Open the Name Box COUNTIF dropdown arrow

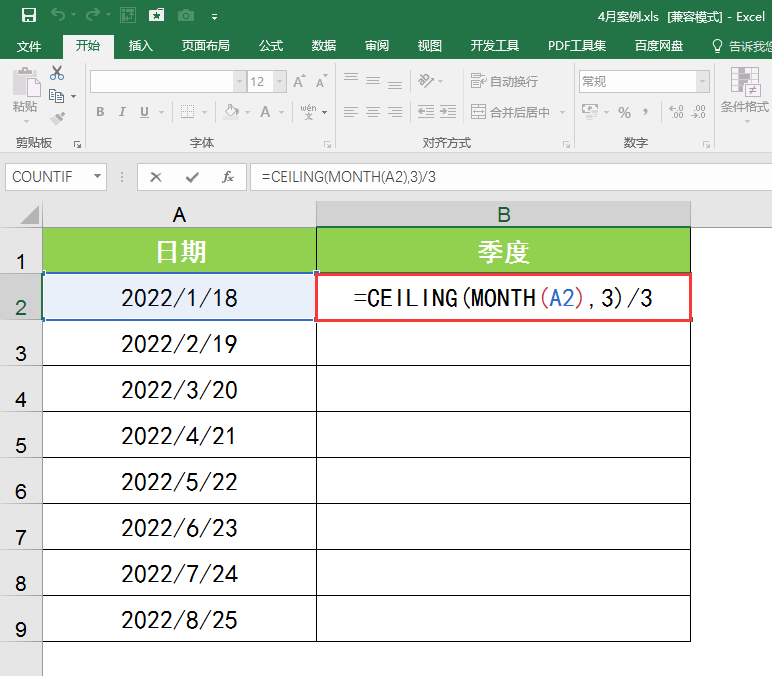pos(97,176)
